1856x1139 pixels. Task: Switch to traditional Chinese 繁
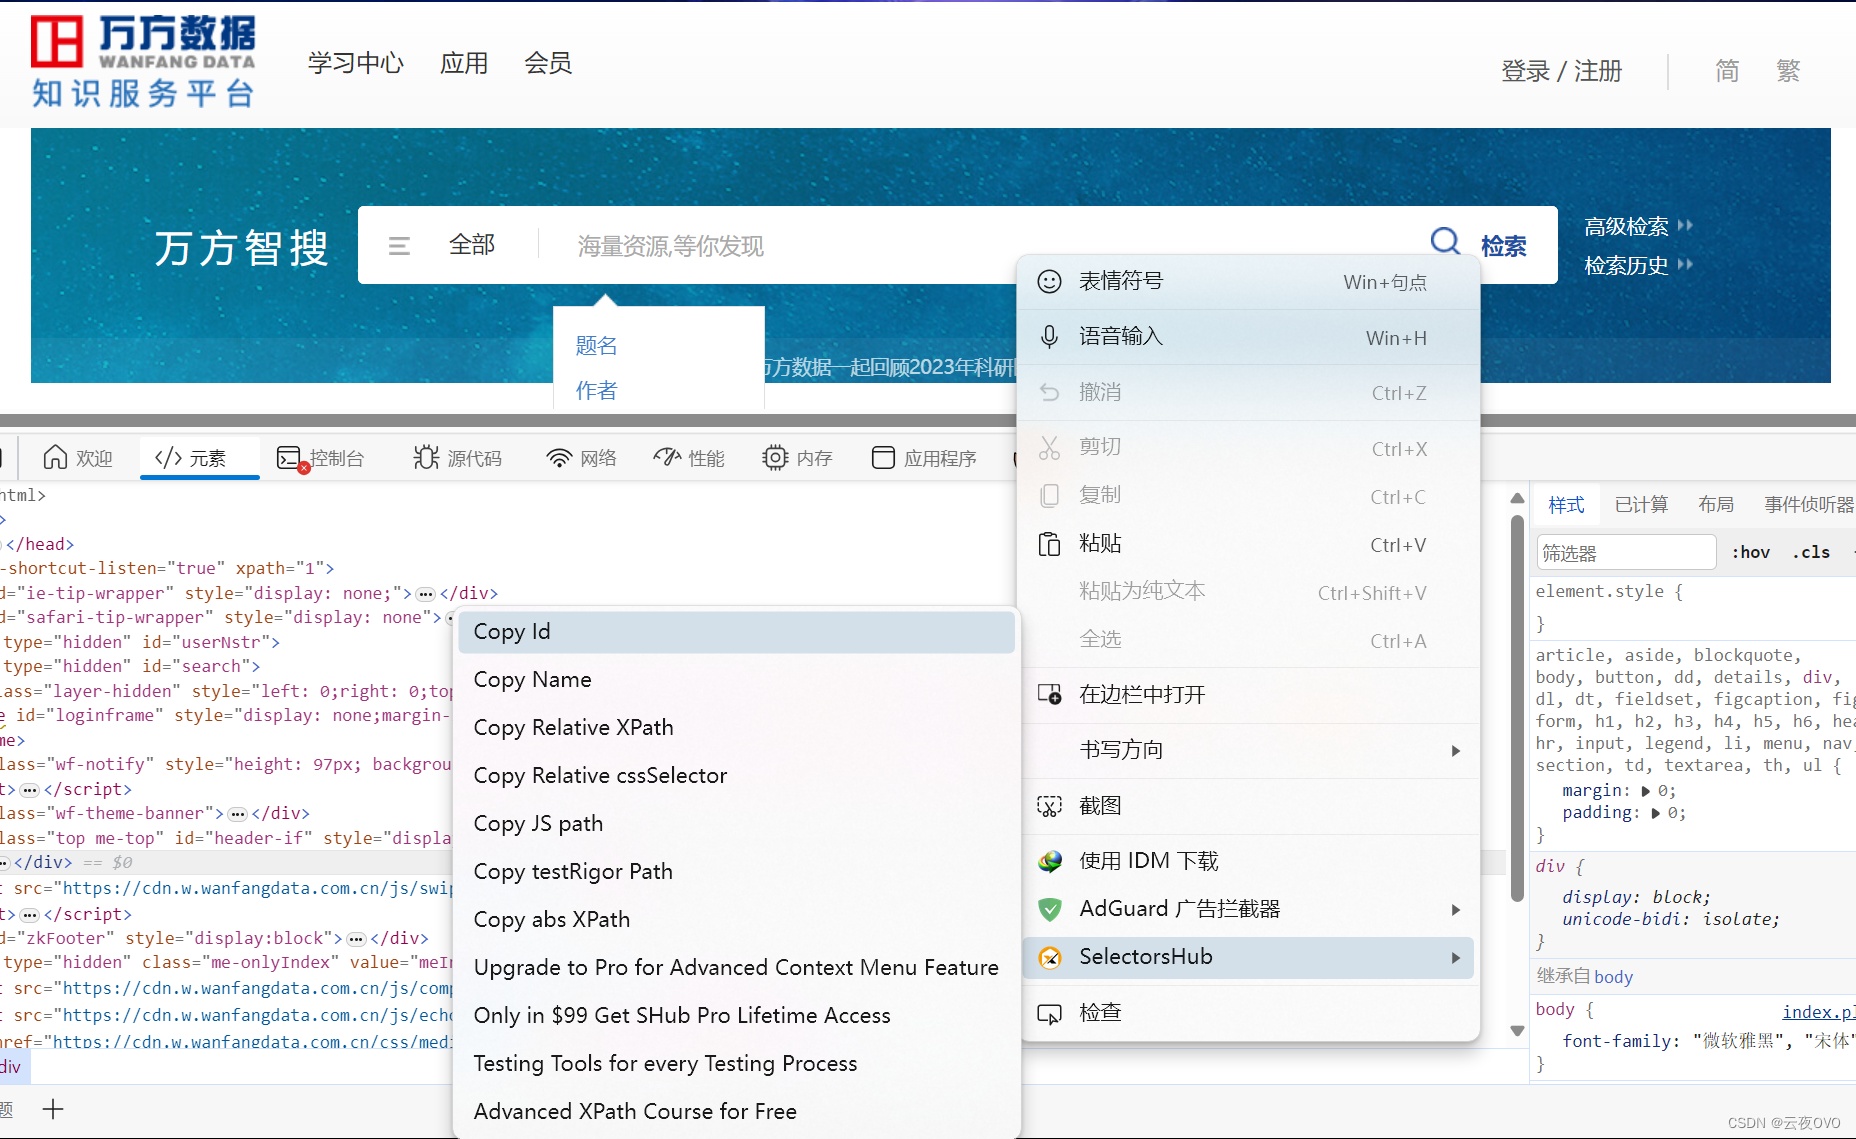1788,71
